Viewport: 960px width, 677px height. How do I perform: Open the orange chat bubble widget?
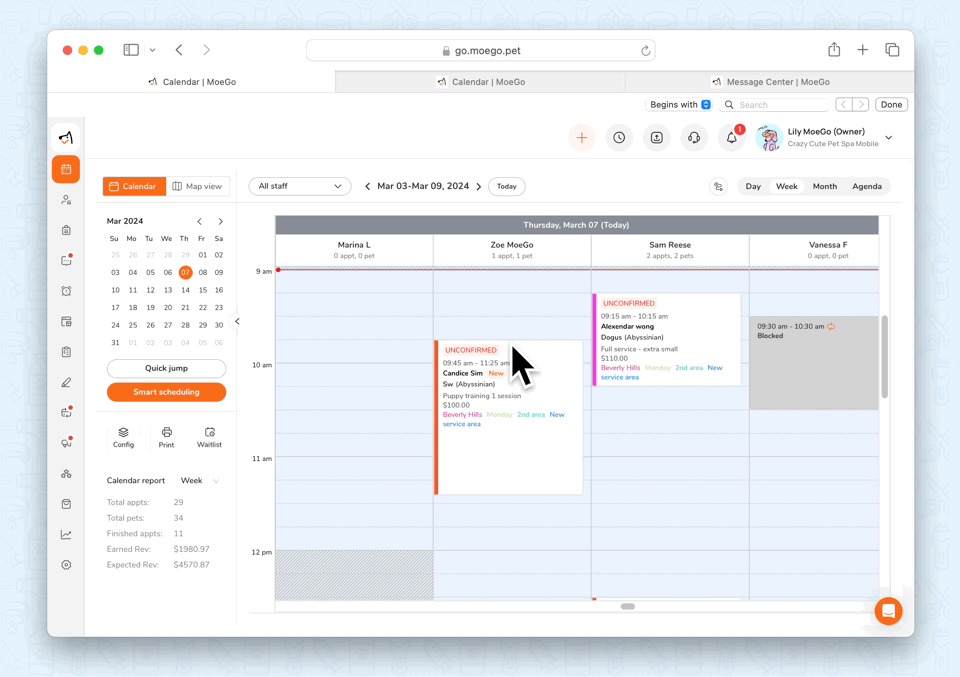[888, 611]
